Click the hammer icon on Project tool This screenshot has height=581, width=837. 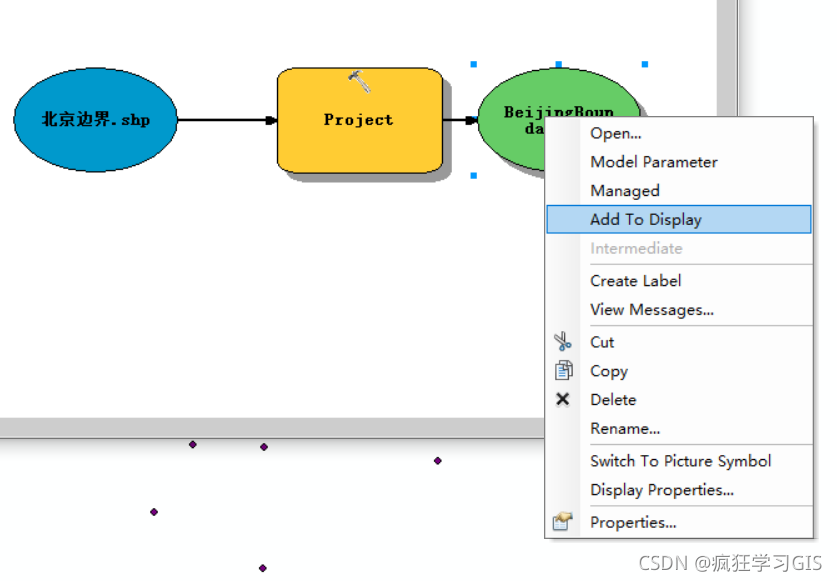tap(360, 81)
